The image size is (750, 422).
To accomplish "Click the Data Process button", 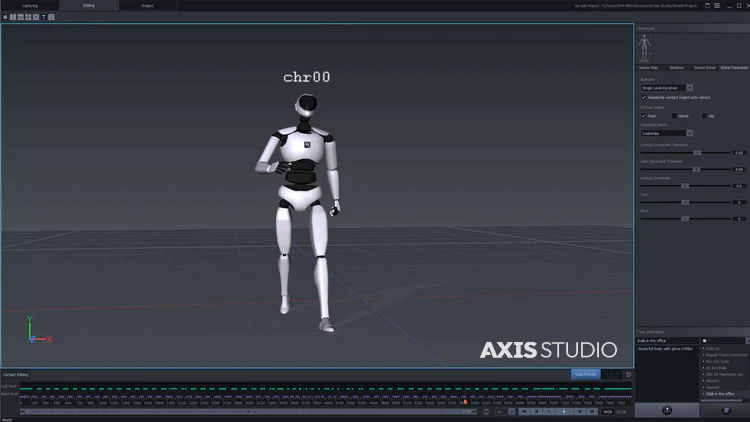I will point(585,375).
